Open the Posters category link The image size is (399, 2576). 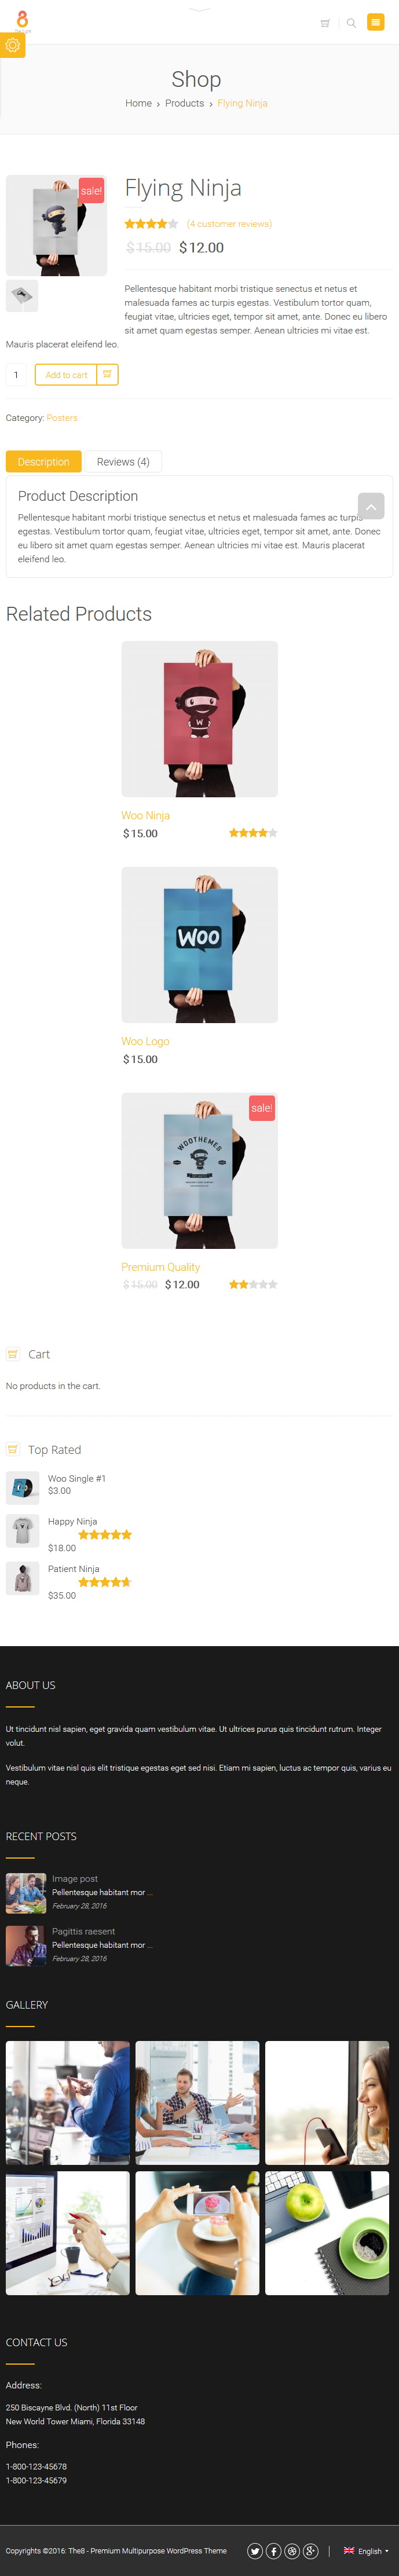click(x=62, y=418)
